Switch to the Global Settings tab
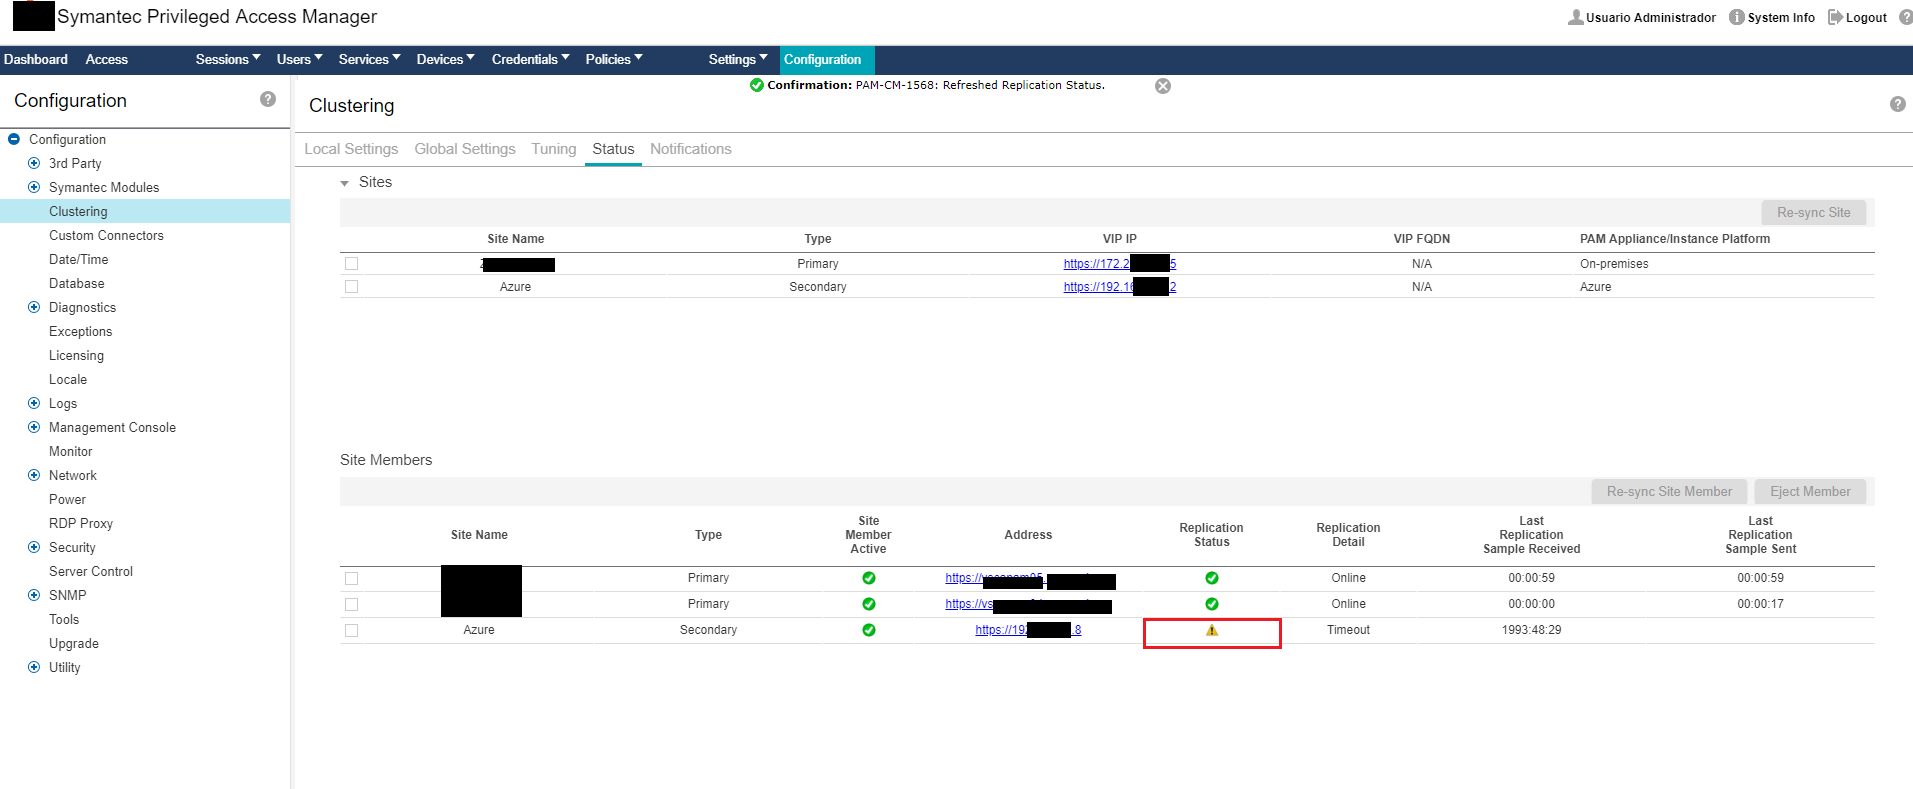The height and width of the screenshot is (789, 1913). (465, 149)
